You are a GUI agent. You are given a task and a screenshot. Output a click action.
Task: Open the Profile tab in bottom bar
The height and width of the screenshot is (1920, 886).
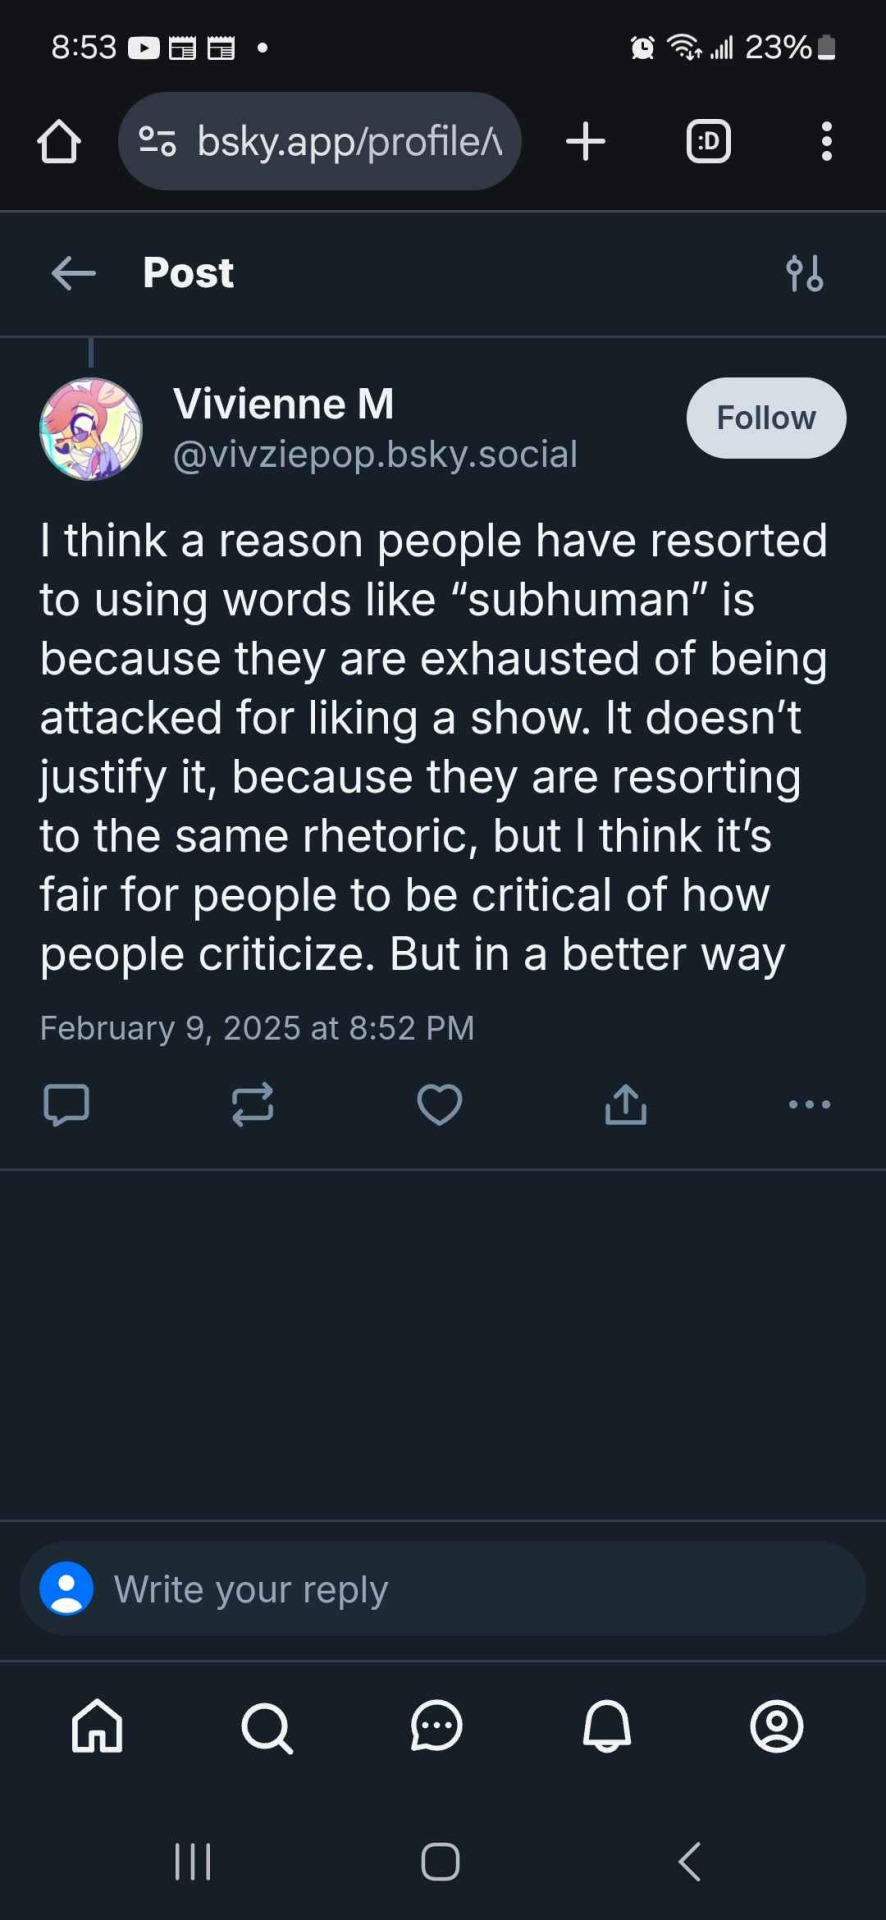click(x=777, y=1726)
